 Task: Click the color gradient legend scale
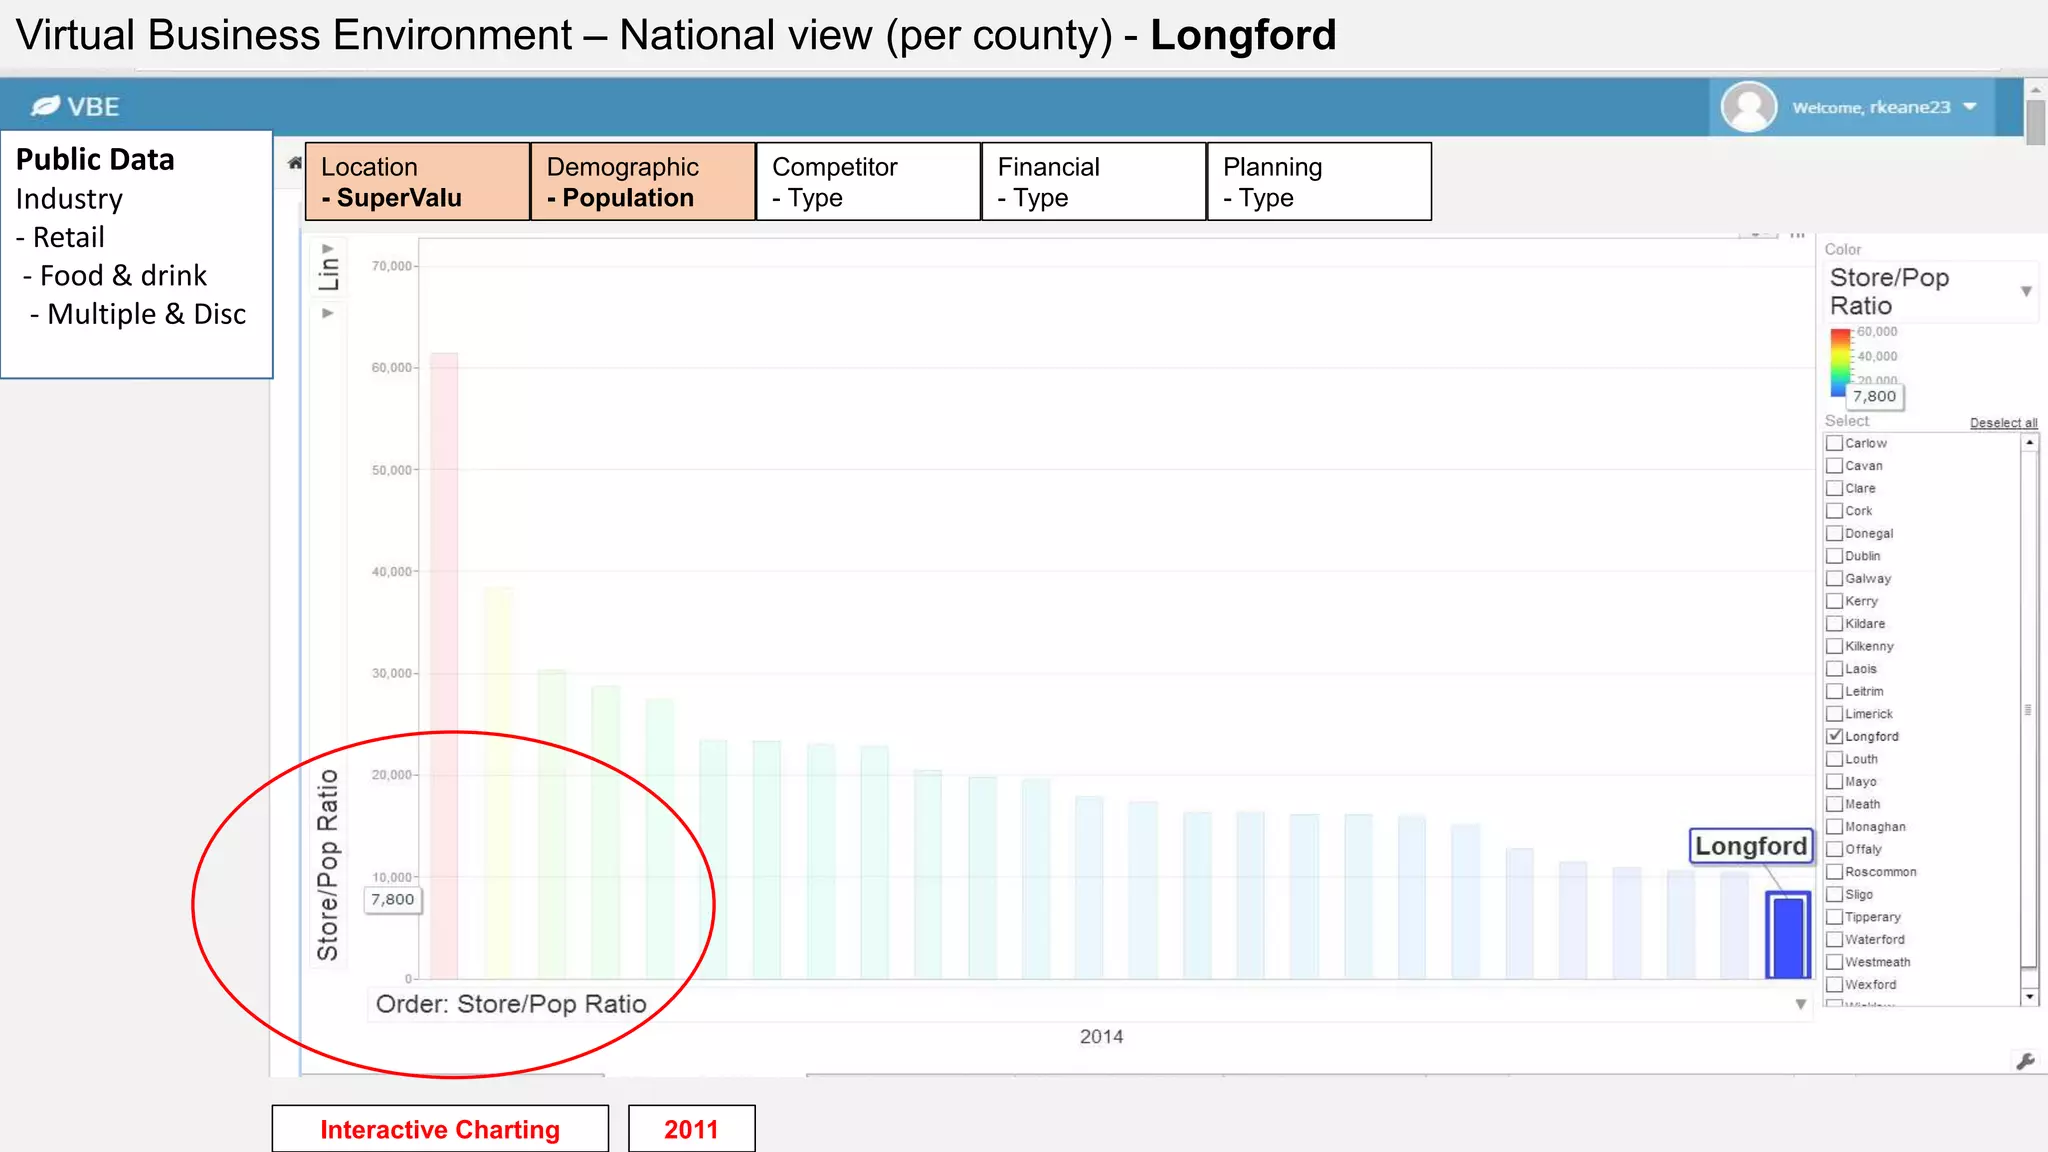pyautogui.click(x=1840, y=362)
